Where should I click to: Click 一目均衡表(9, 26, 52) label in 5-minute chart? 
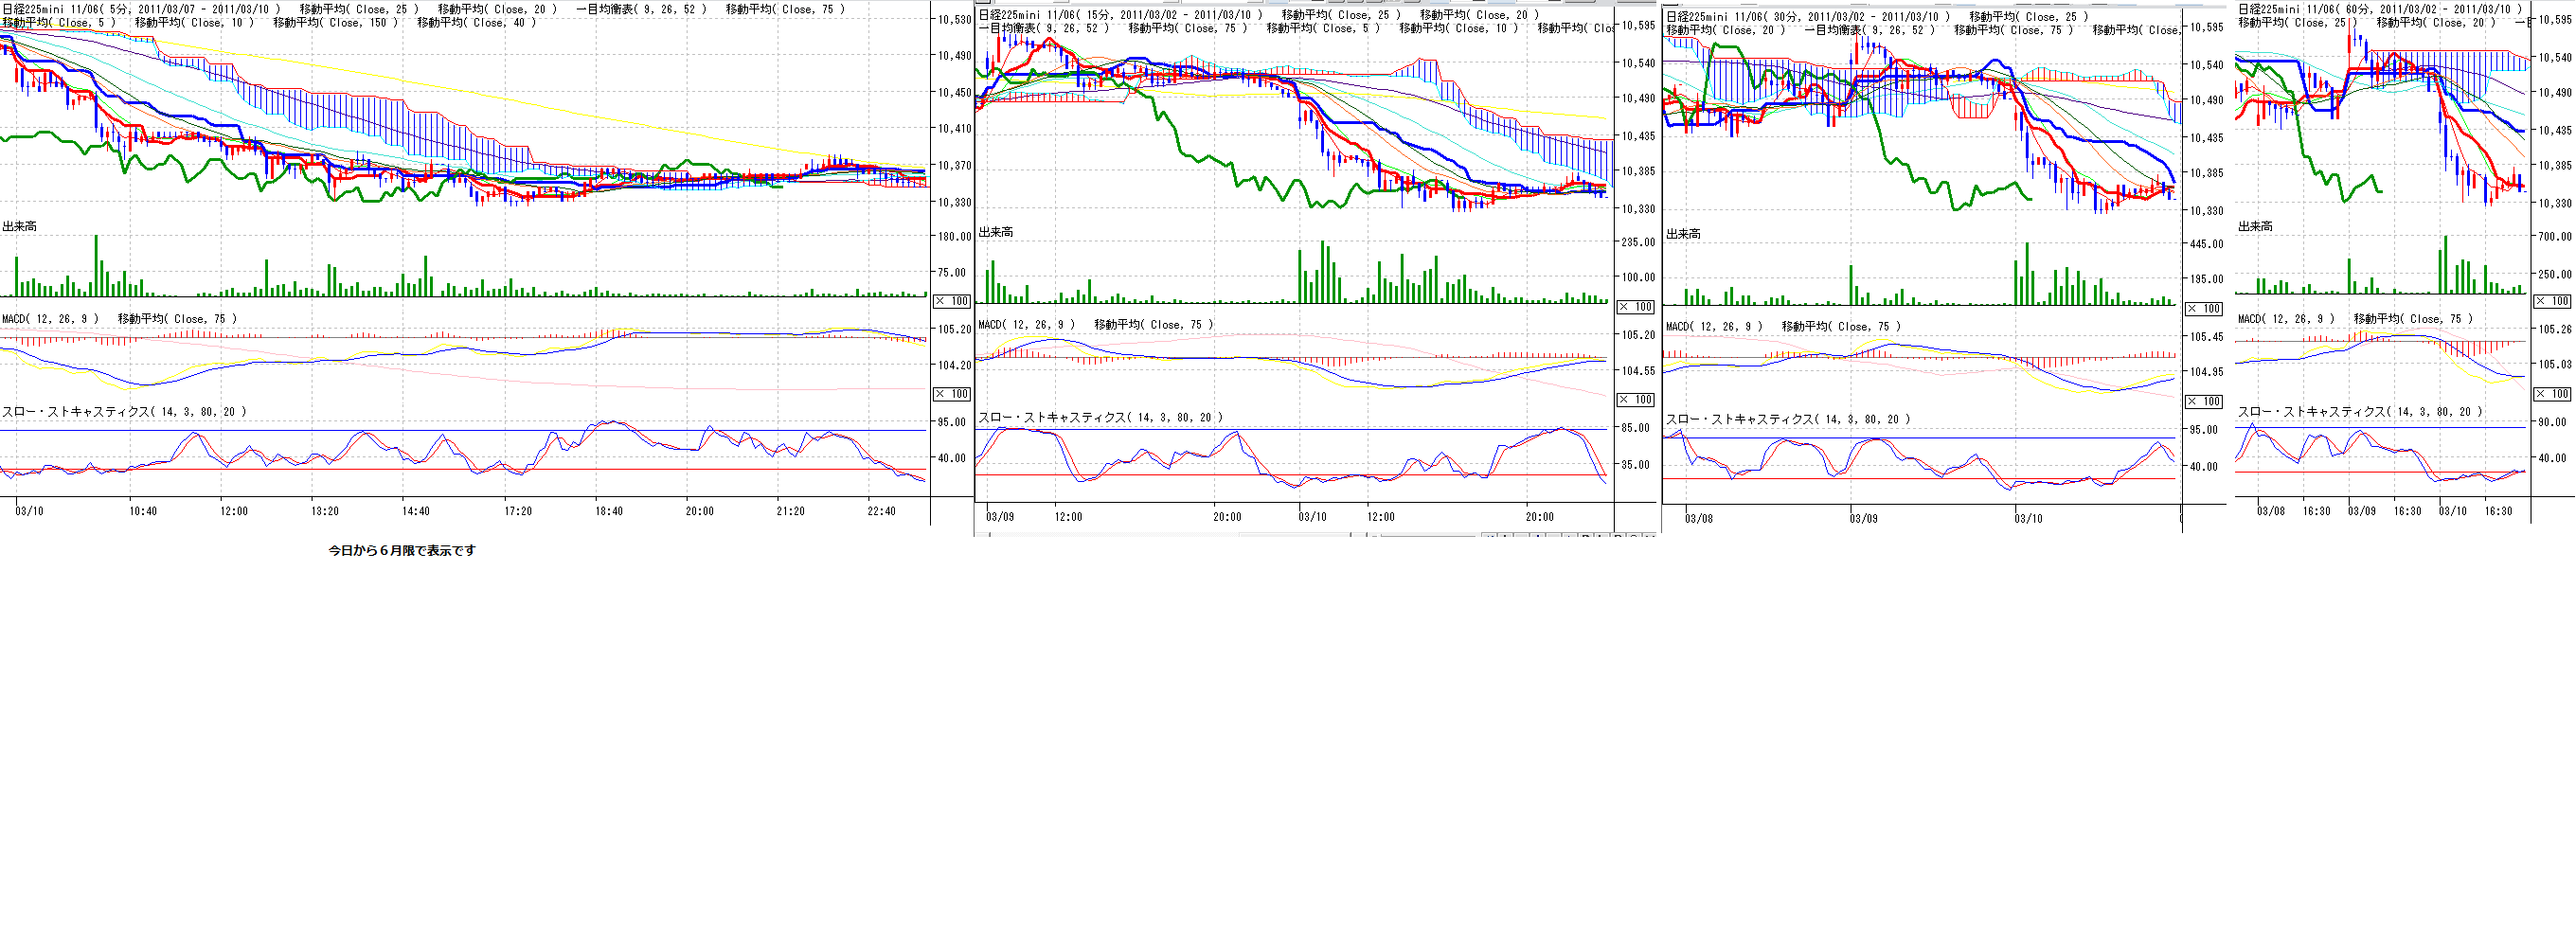pyautogui.click(x=640, y=9)
